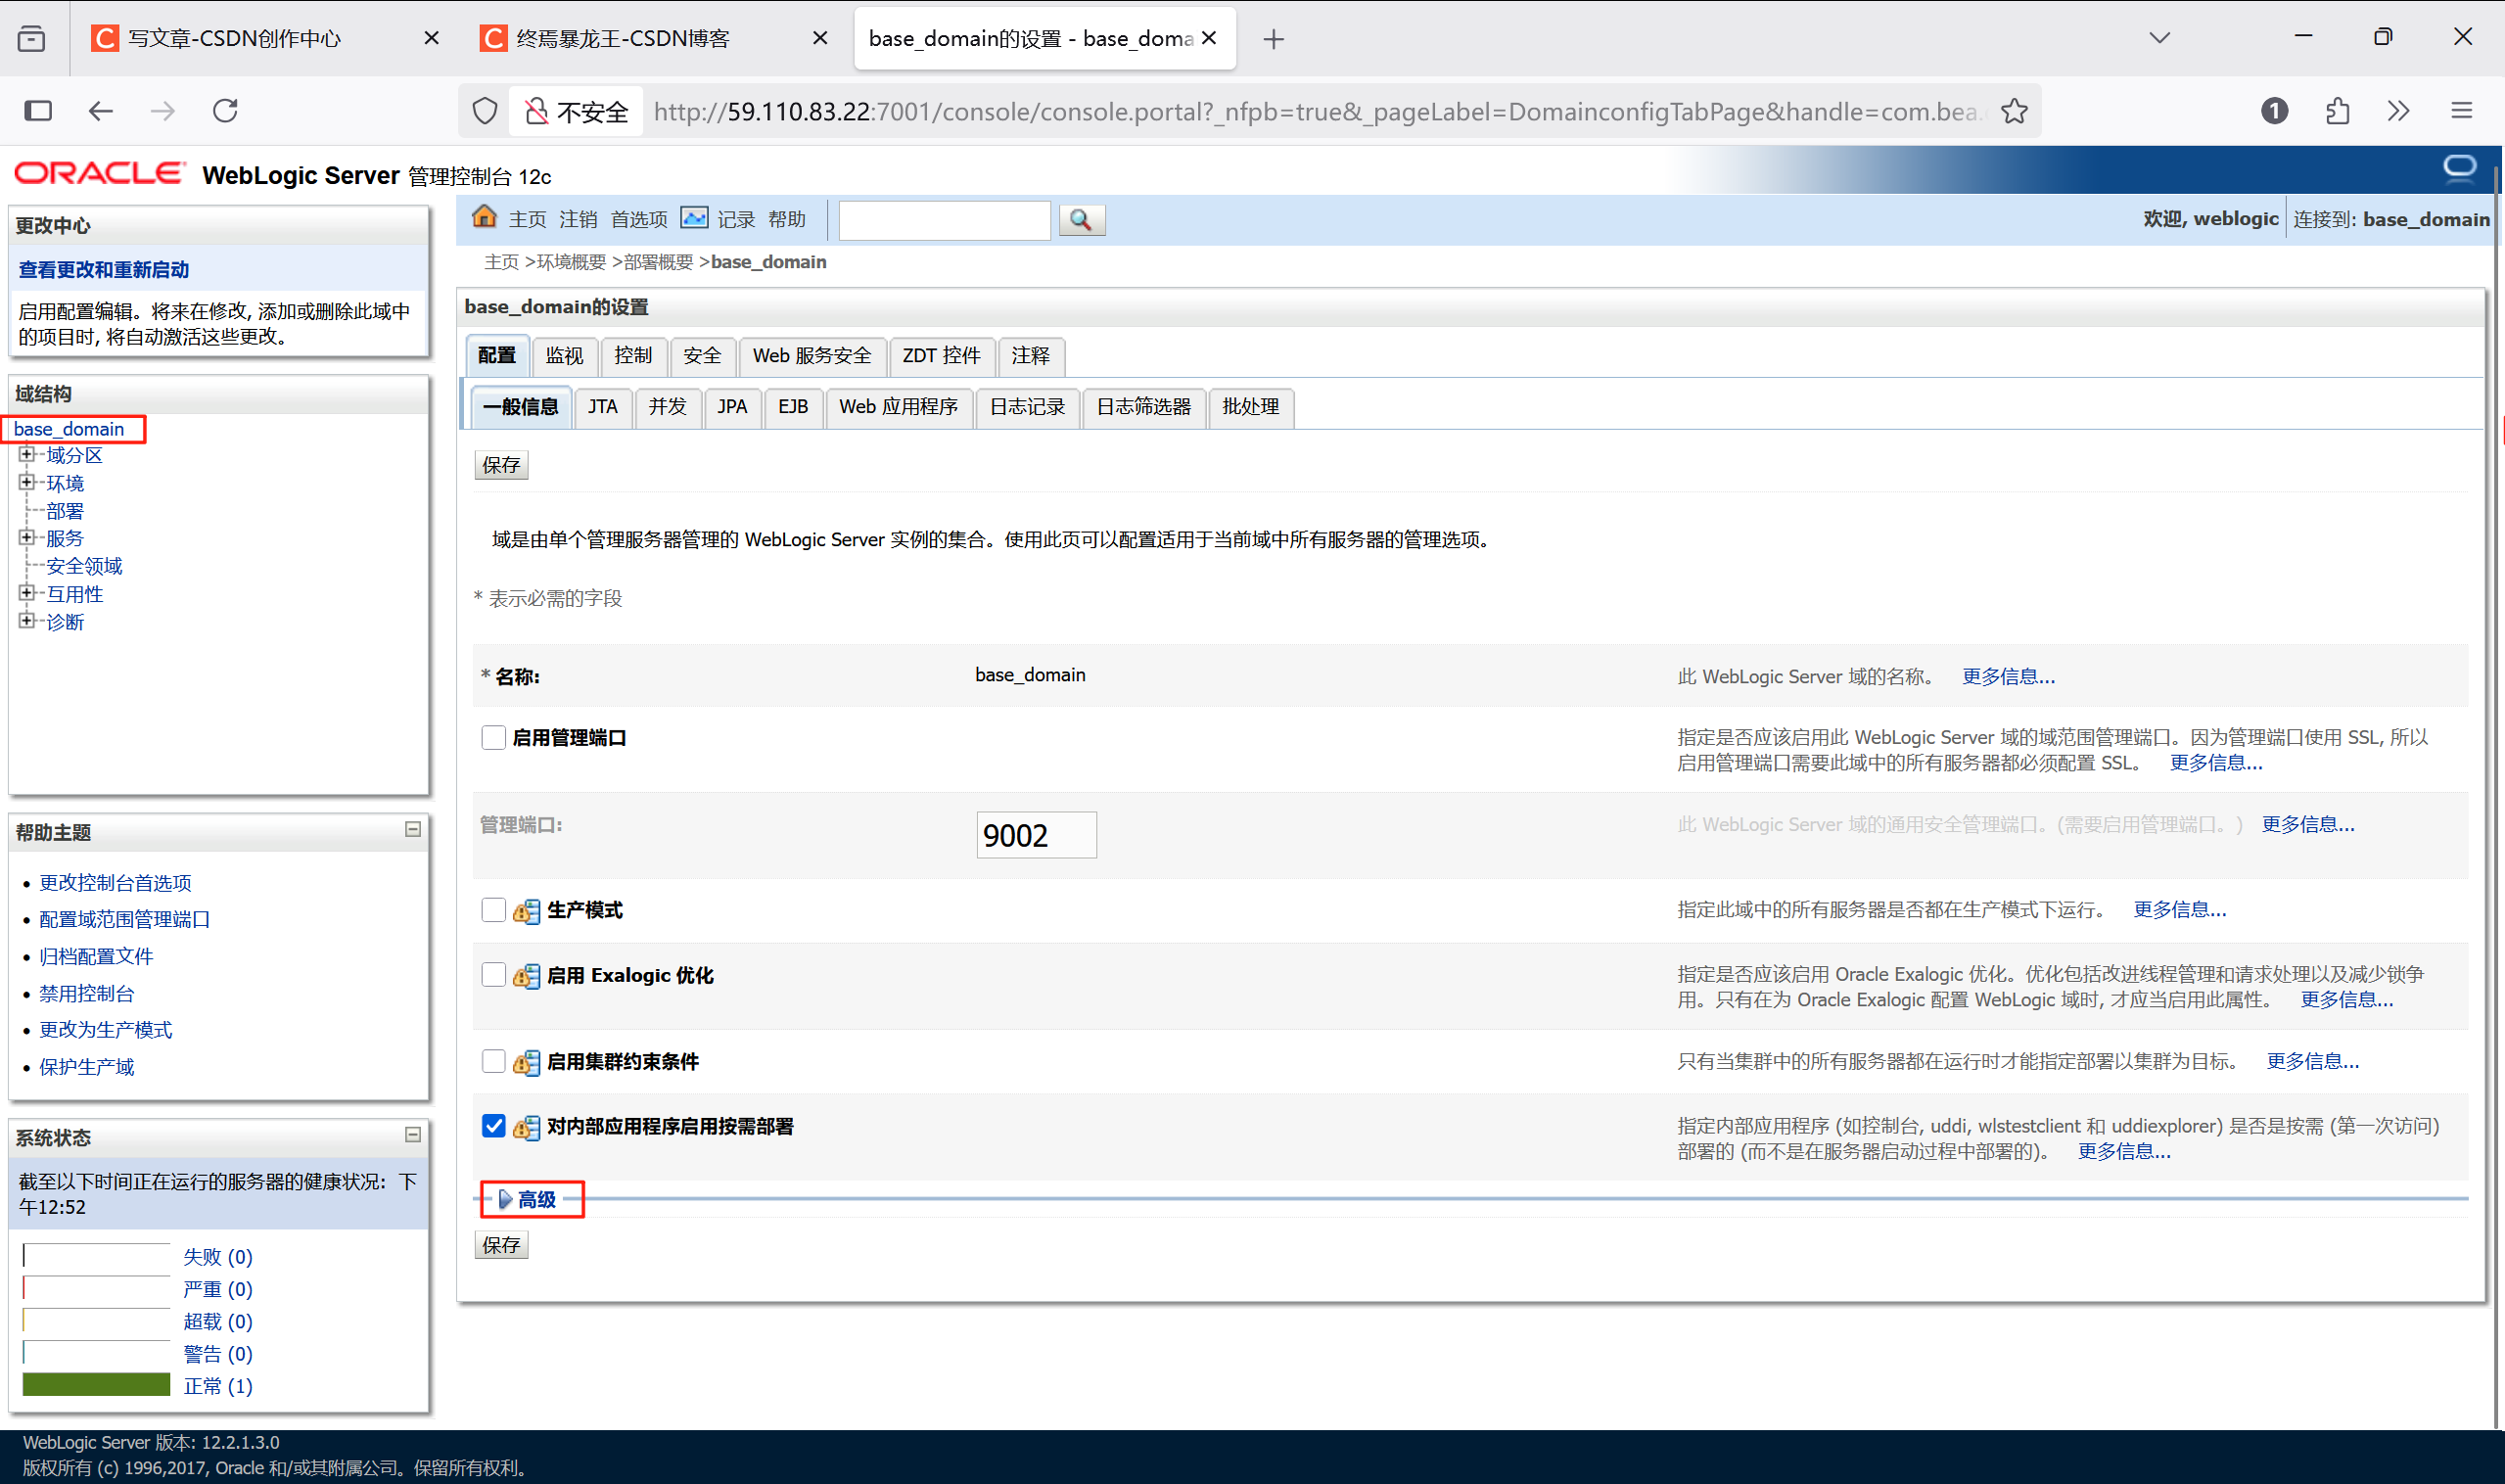Collapse the 系统状态 panel
The image size is (2505, 1484).
click(x=412, y=1135)
